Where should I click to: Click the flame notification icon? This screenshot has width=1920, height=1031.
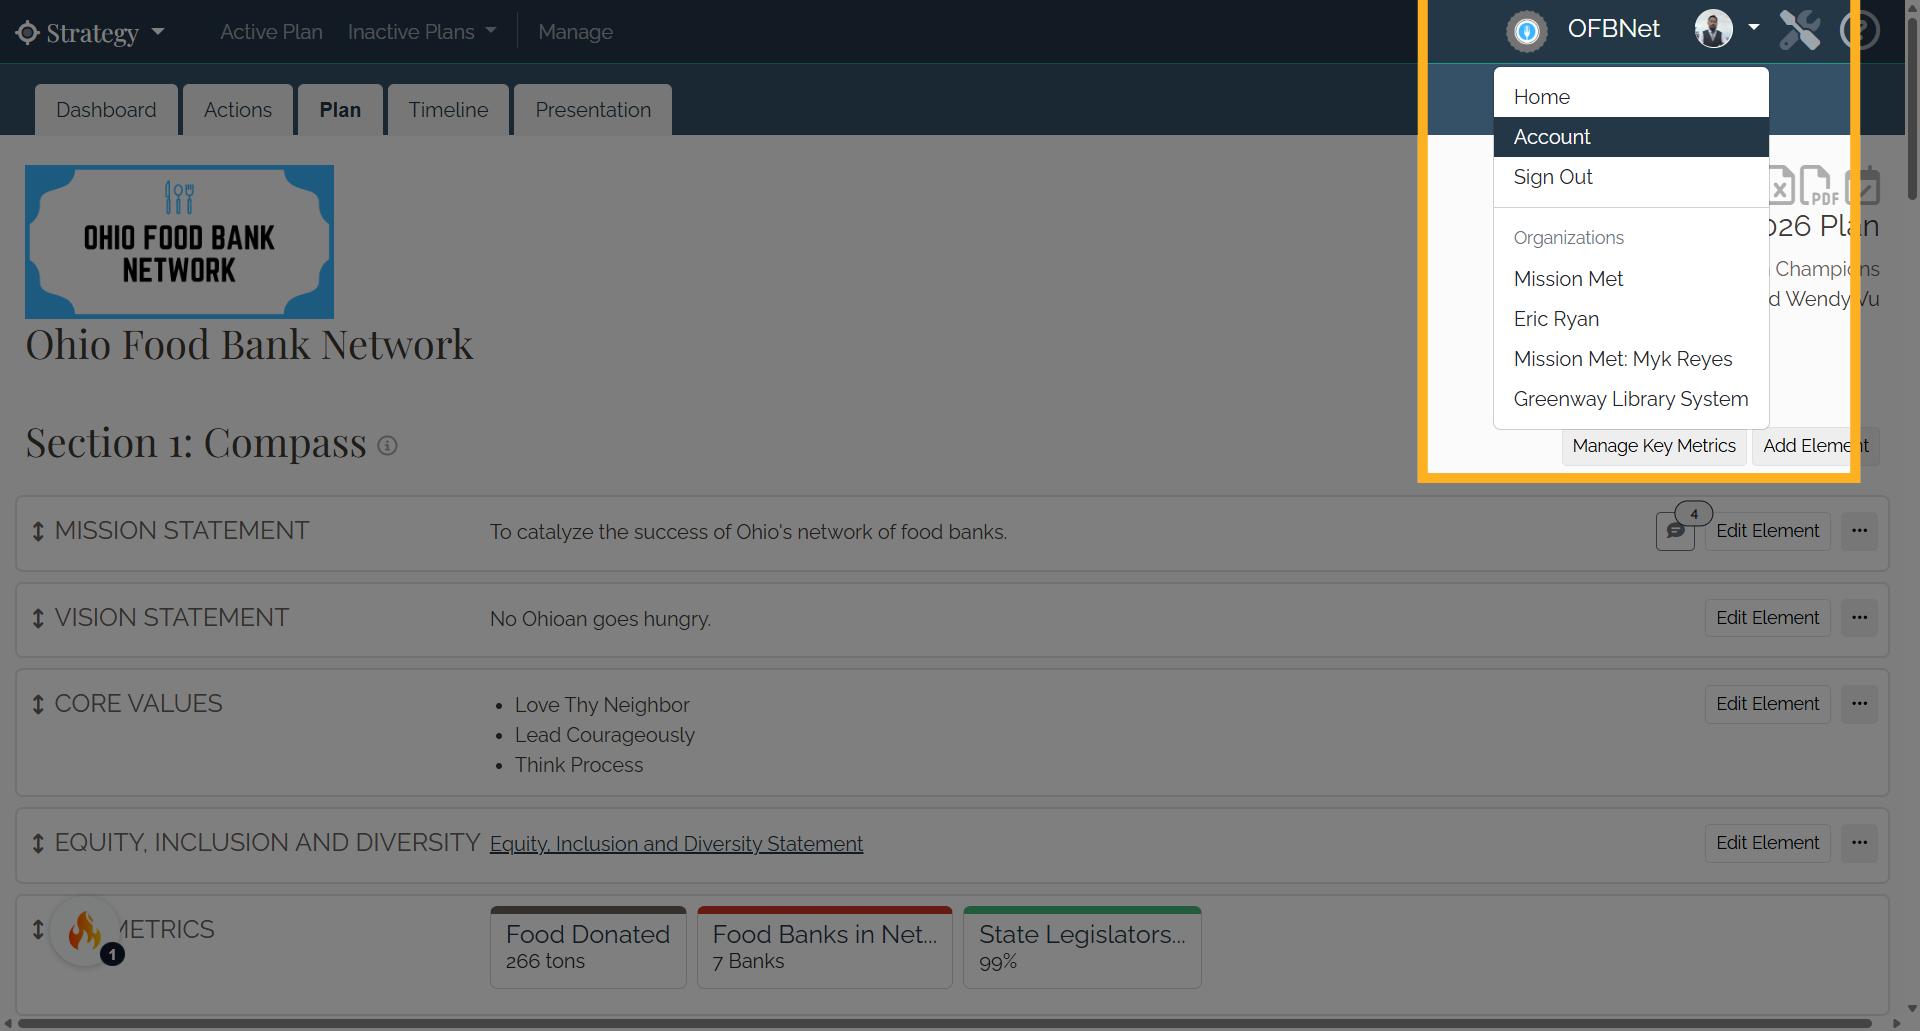(85, 931)
